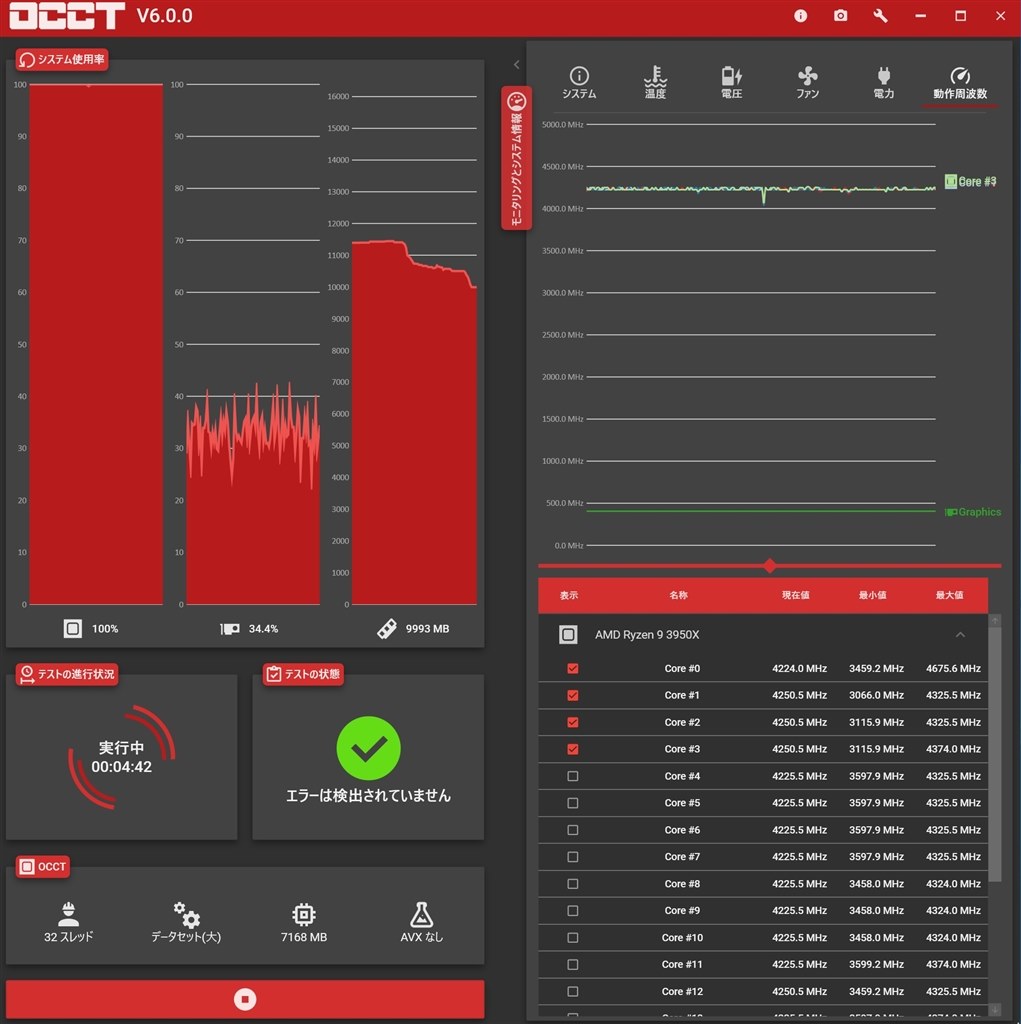Click the エラーは検出されていません message

pos(368,795)
